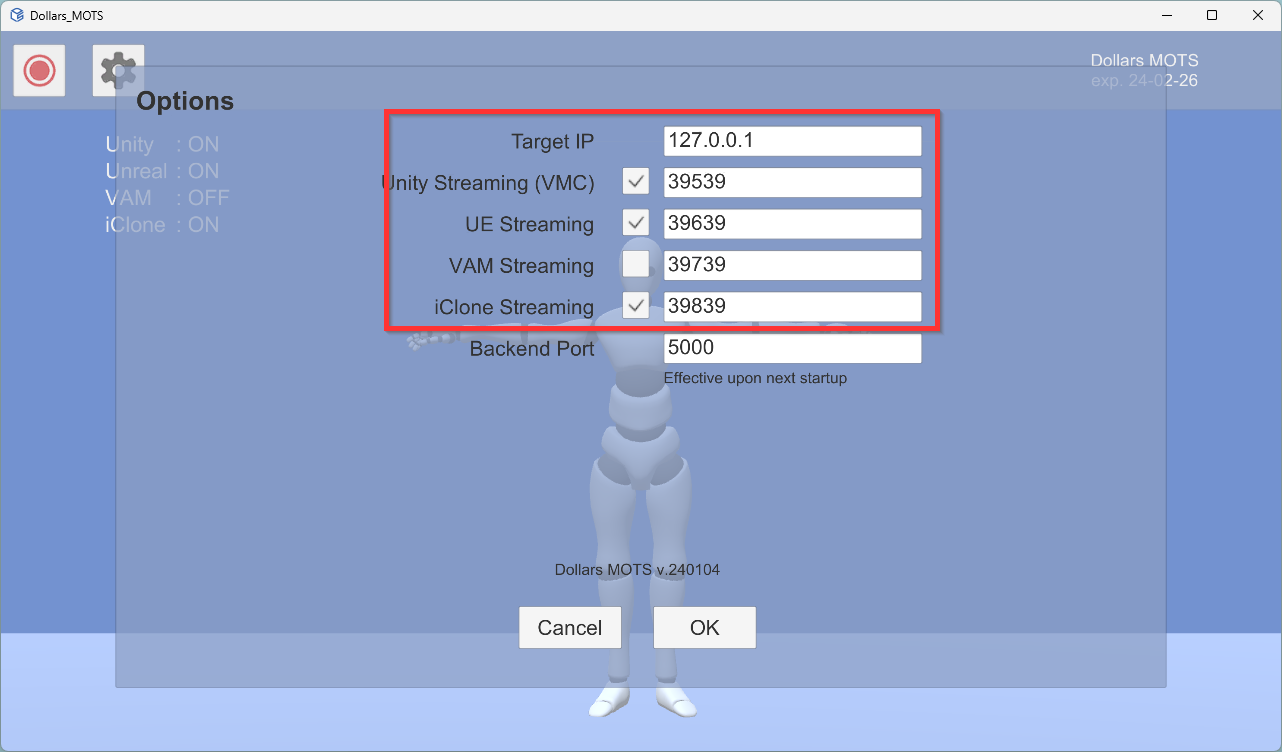This screenshot has height=752, width=1282.
Task: Confirm options with the OK button
Action: (704, 628)
